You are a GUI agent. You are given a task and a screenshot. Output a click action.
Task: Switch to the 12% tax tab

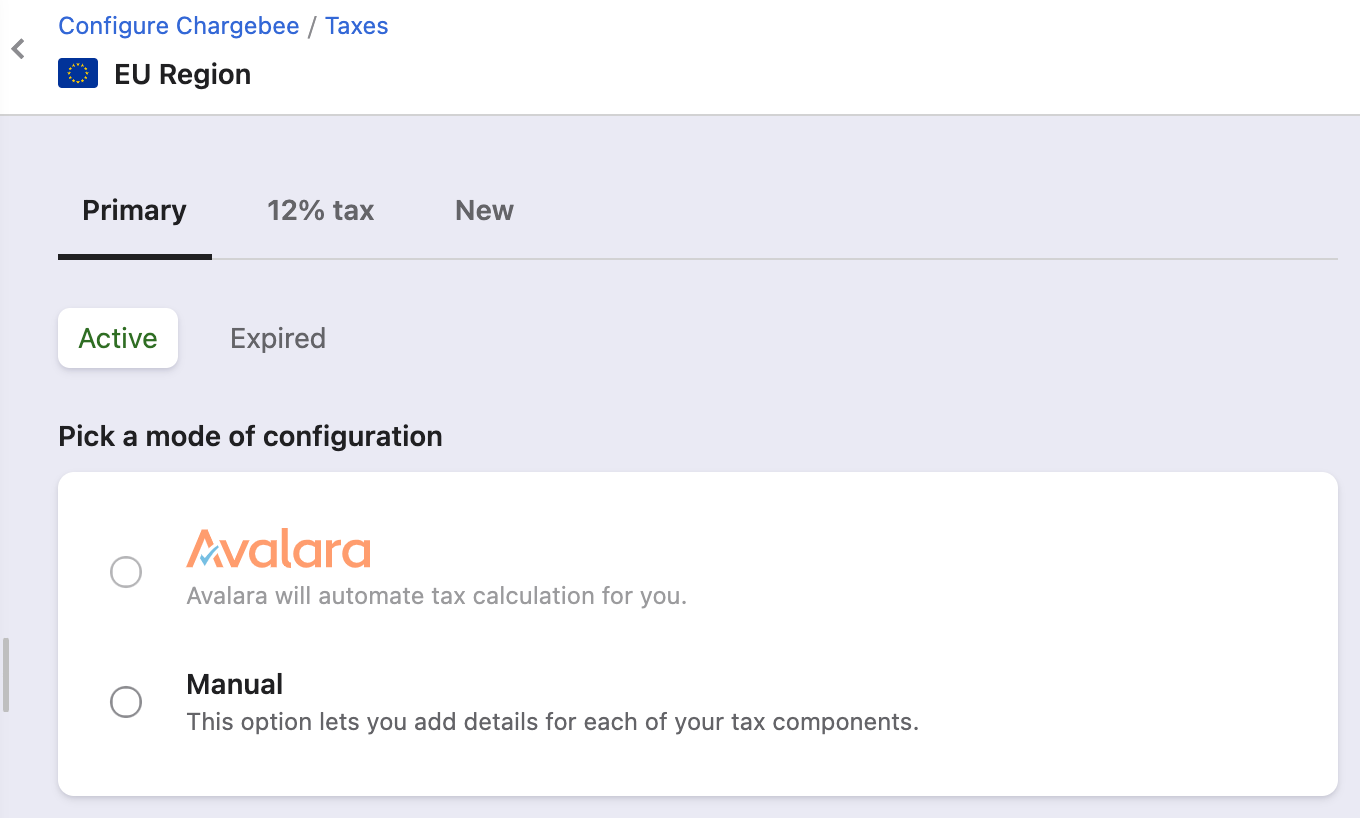(x=320, y=211)
